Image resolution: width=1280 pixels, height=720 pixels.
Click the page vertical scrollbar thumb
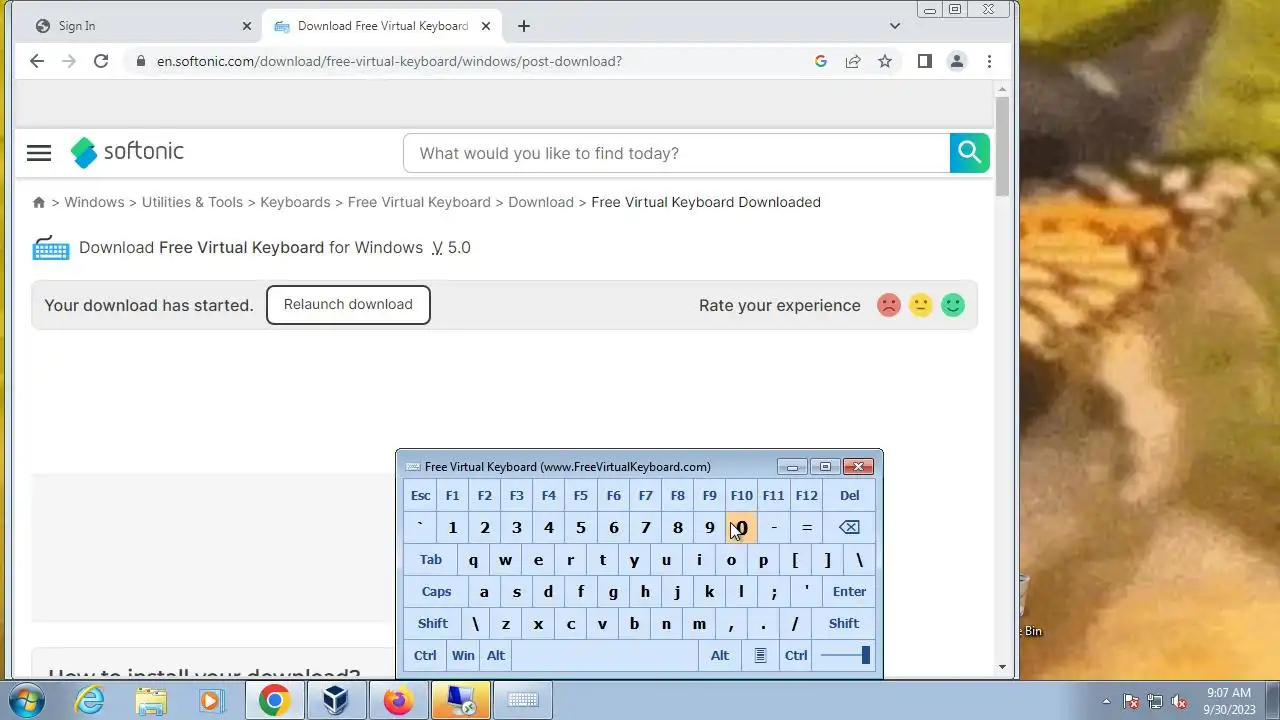pyautogui.click(x=1003, y=147)
